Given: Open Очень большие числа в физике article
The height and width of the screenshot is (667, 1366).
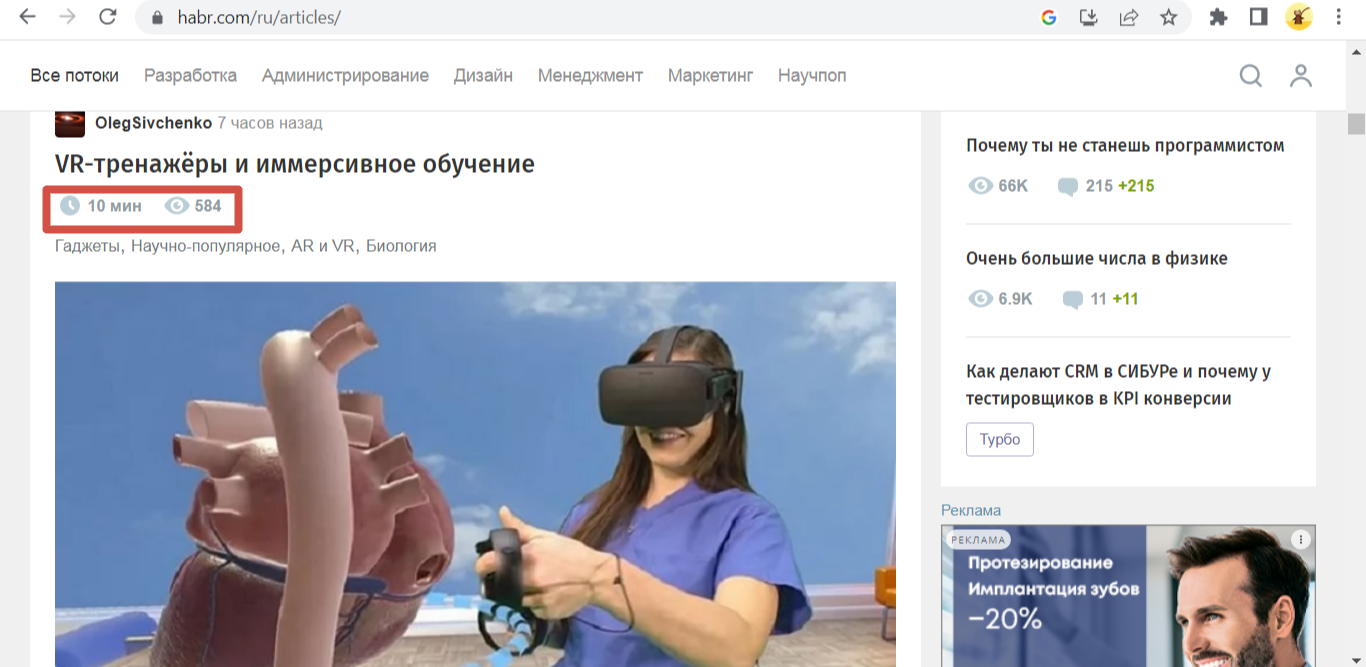Looking at the screenshot, I should [1097, 259].
